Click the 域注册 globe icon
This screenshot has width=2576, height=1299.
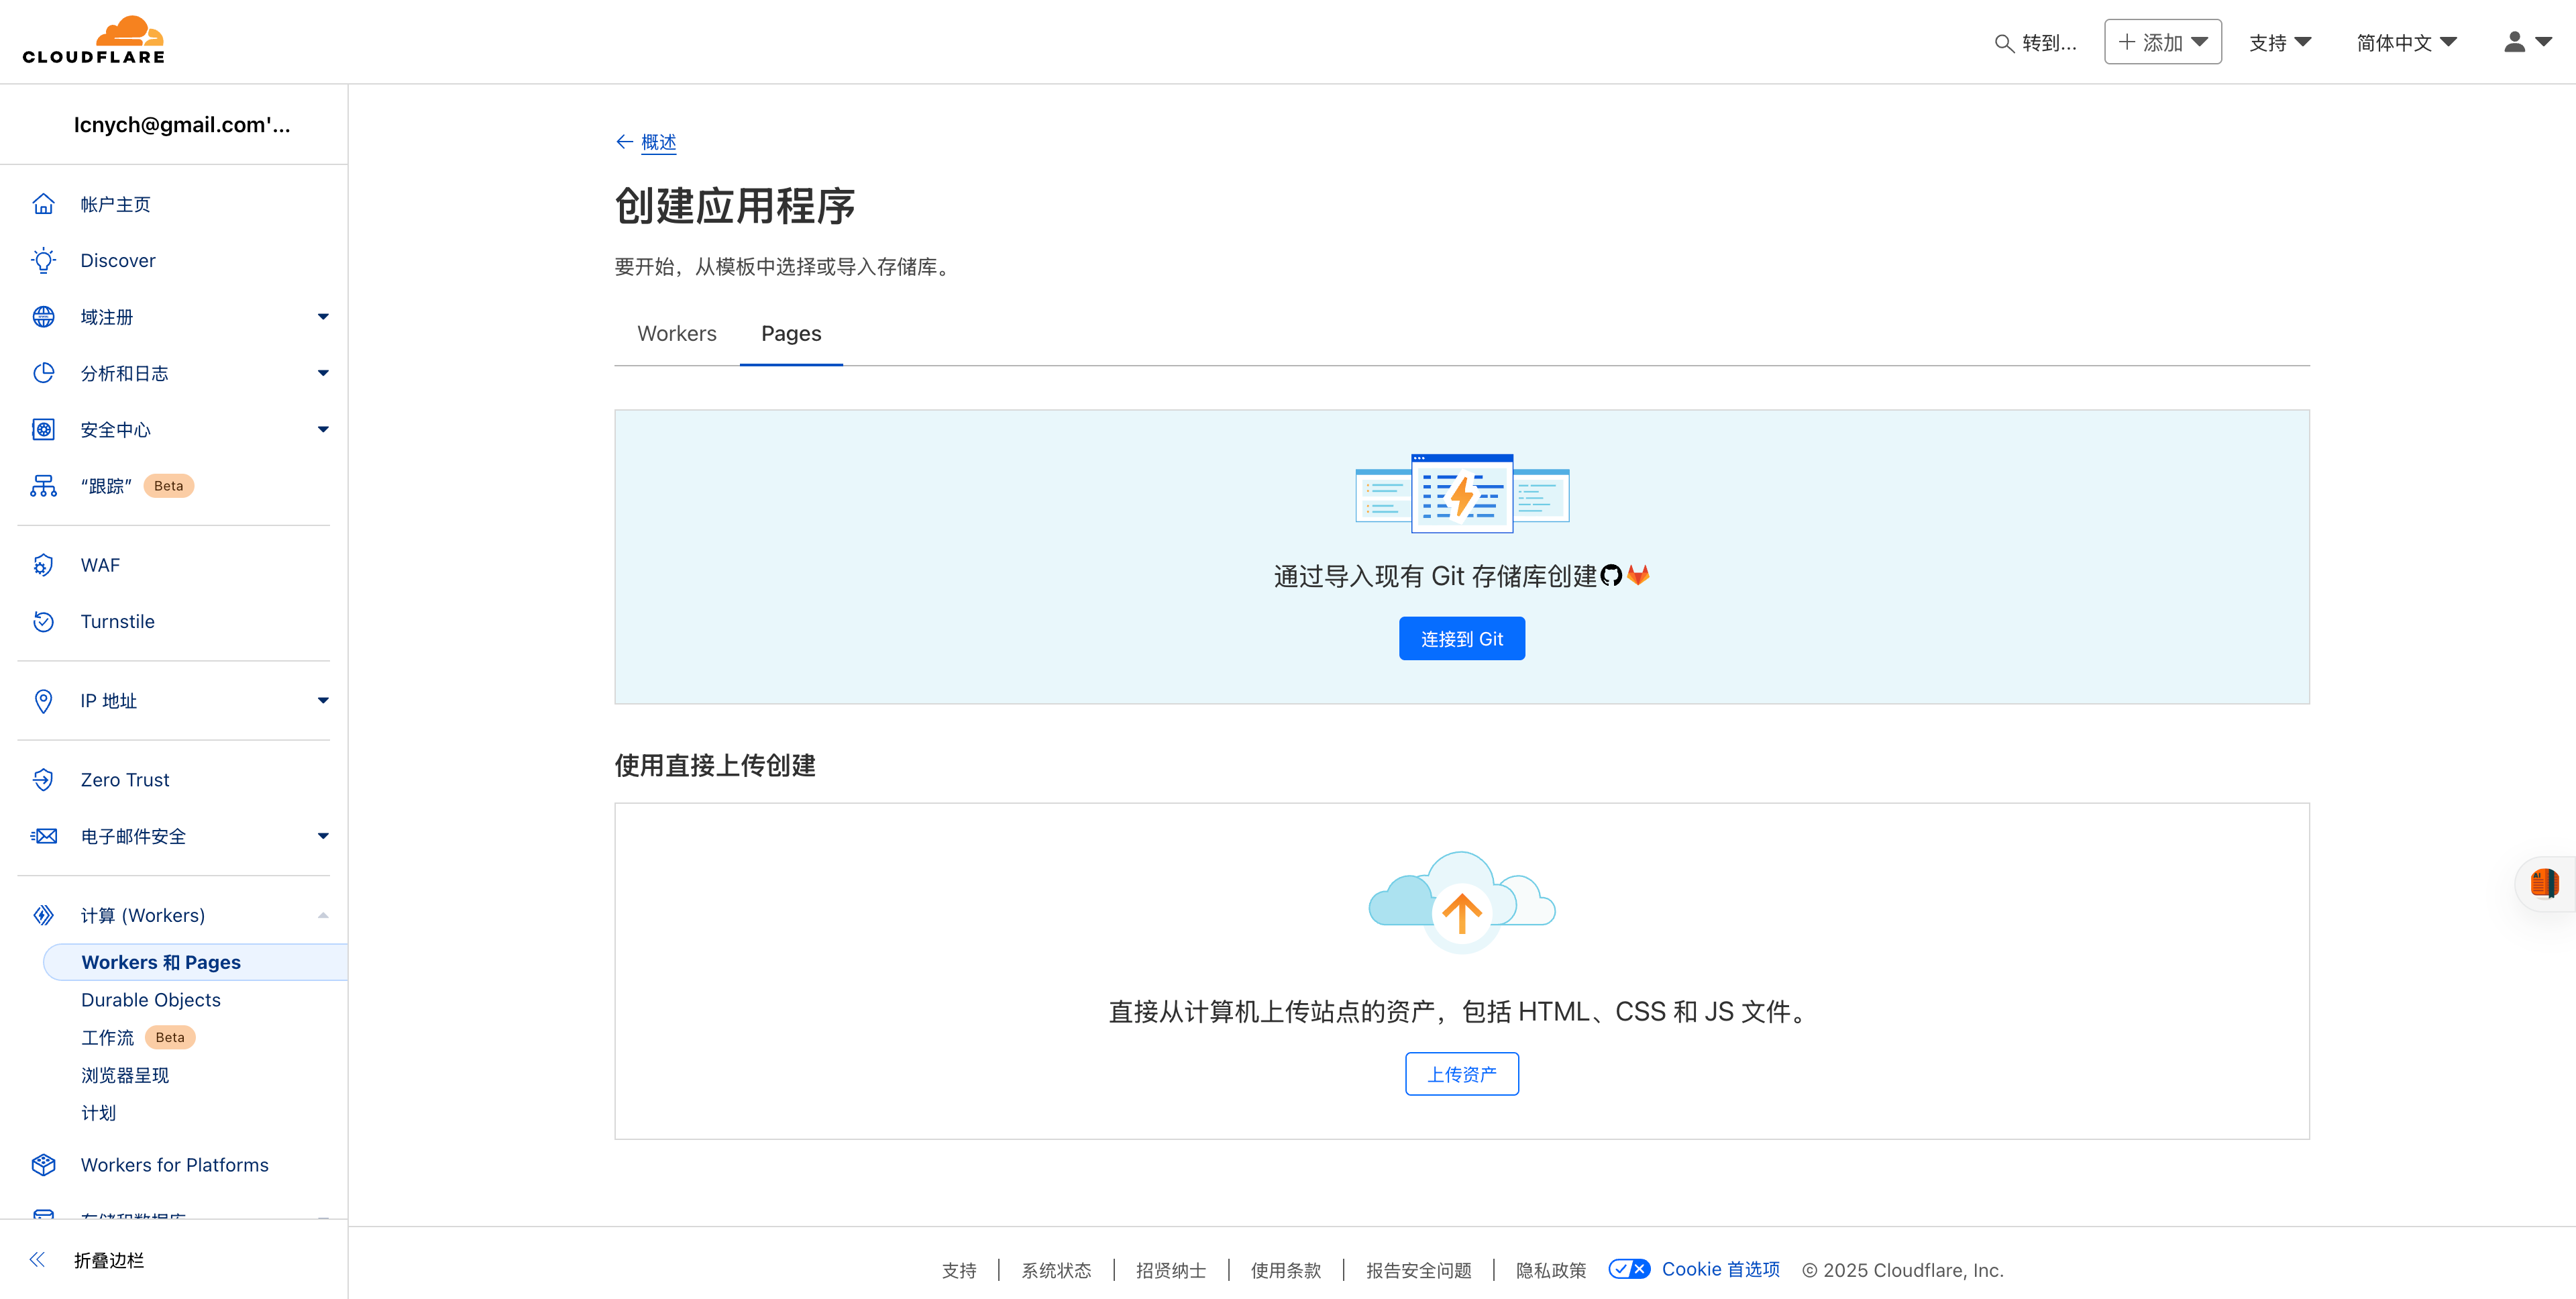[43, 317]
